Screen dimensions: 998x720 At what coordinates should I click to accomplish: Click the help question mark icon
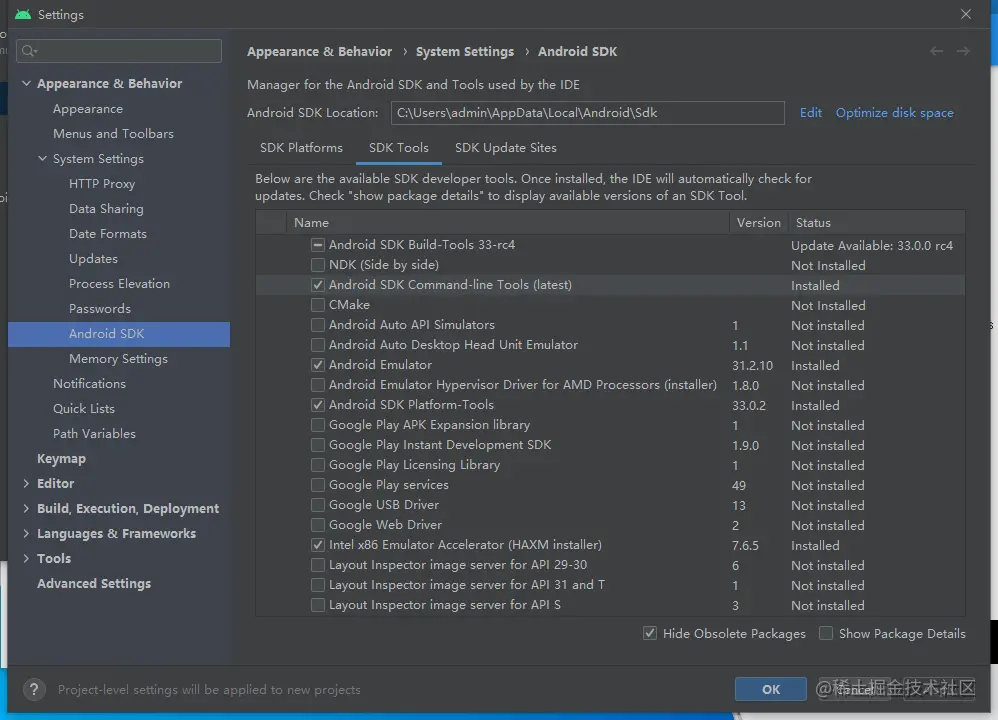34,689
